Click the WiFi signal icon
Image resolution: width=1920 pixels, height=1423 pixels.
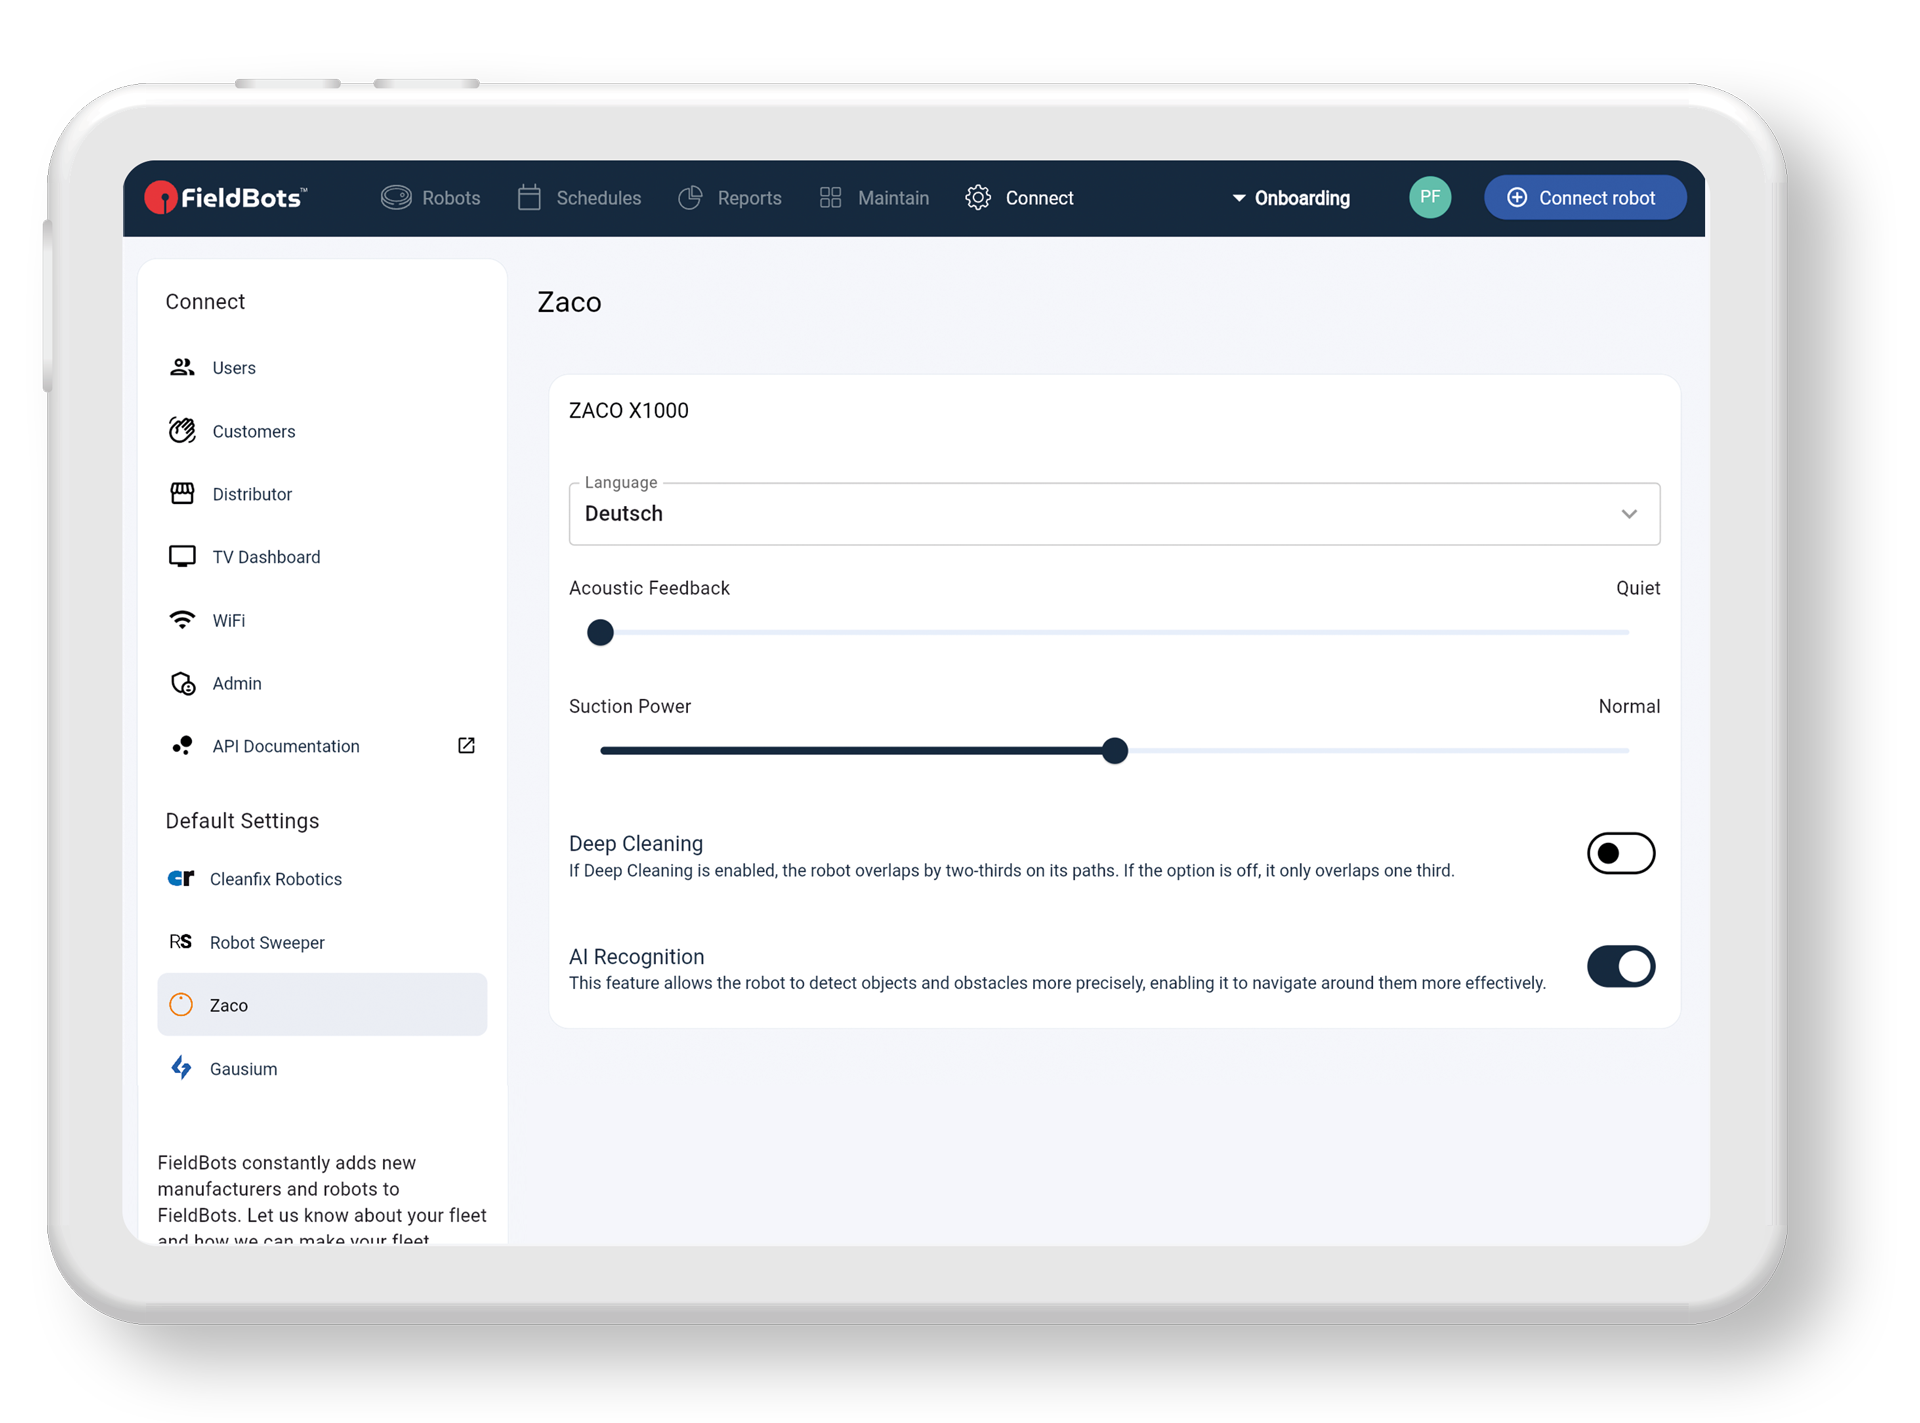click(x=182, y=620)
